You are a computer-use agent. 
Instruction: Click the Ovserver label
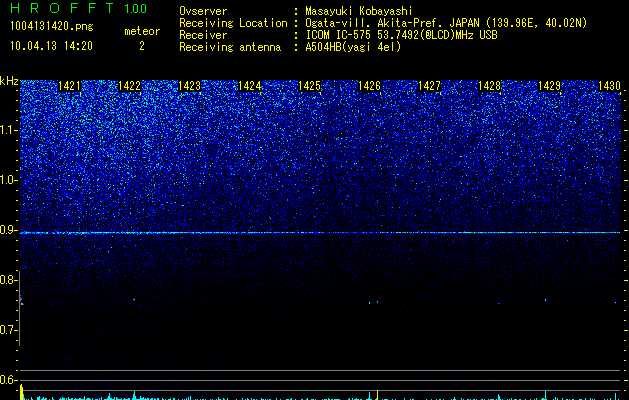click(203, 12)
